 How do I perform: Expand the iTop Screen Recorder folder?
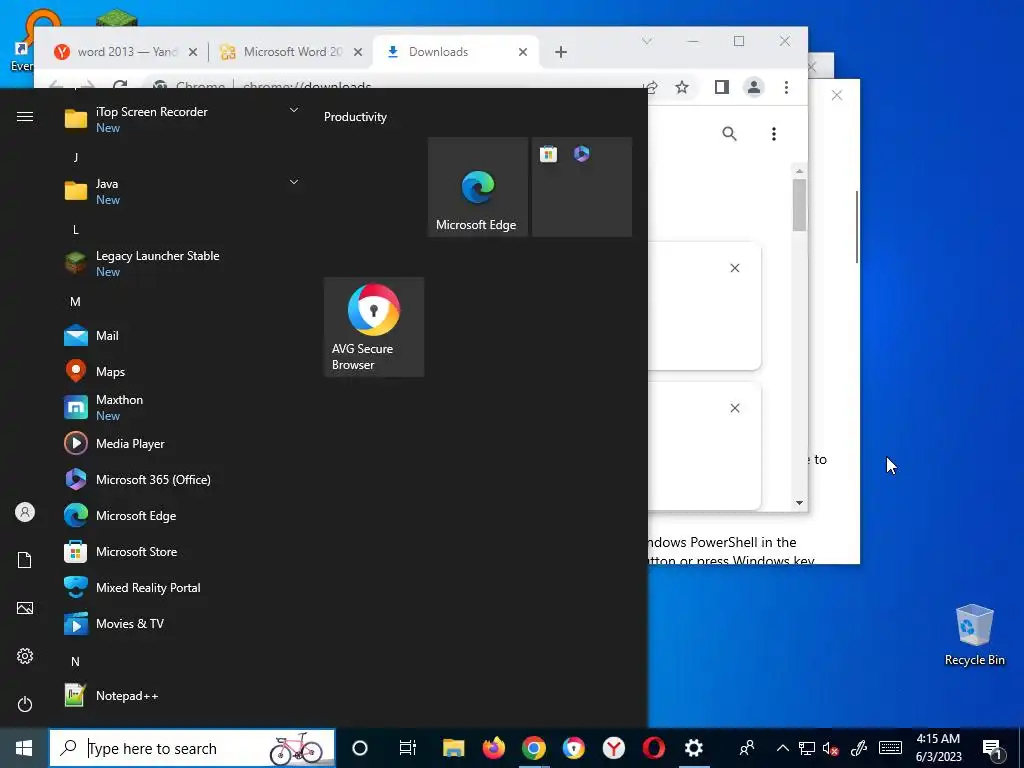pyautogui.click(x=294, y=110)
